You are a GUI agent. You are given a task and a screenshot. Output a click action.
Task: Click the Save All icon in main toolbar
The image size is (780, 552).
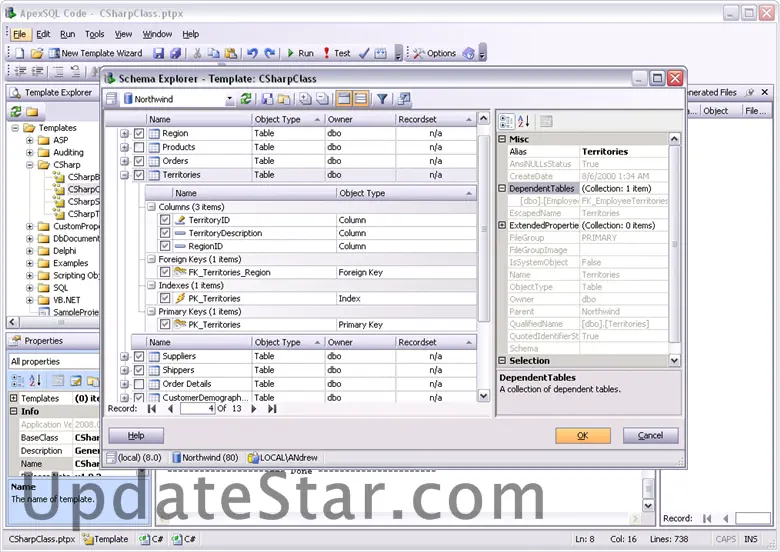pyautogui.click(x=176, y=53)
